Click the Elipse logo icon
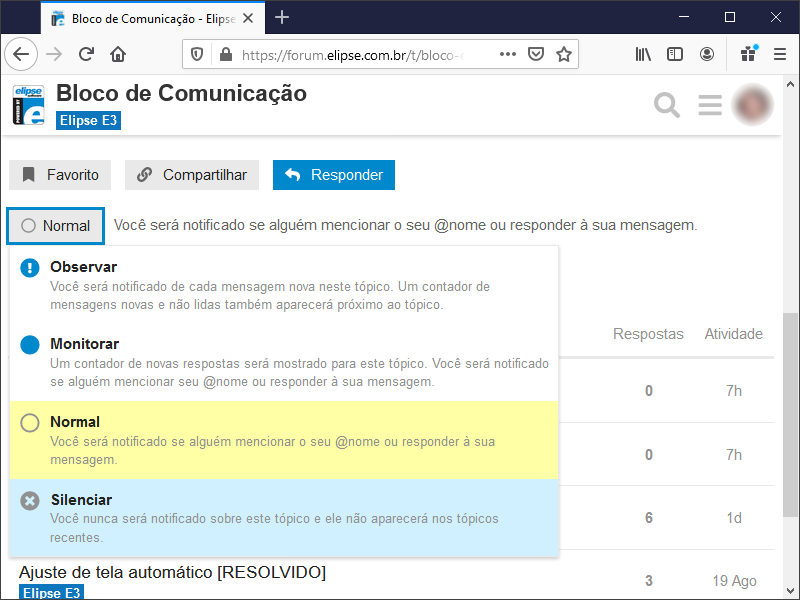Image resolution: width=800 pixels, height=600 pixels. pos(29,105)
